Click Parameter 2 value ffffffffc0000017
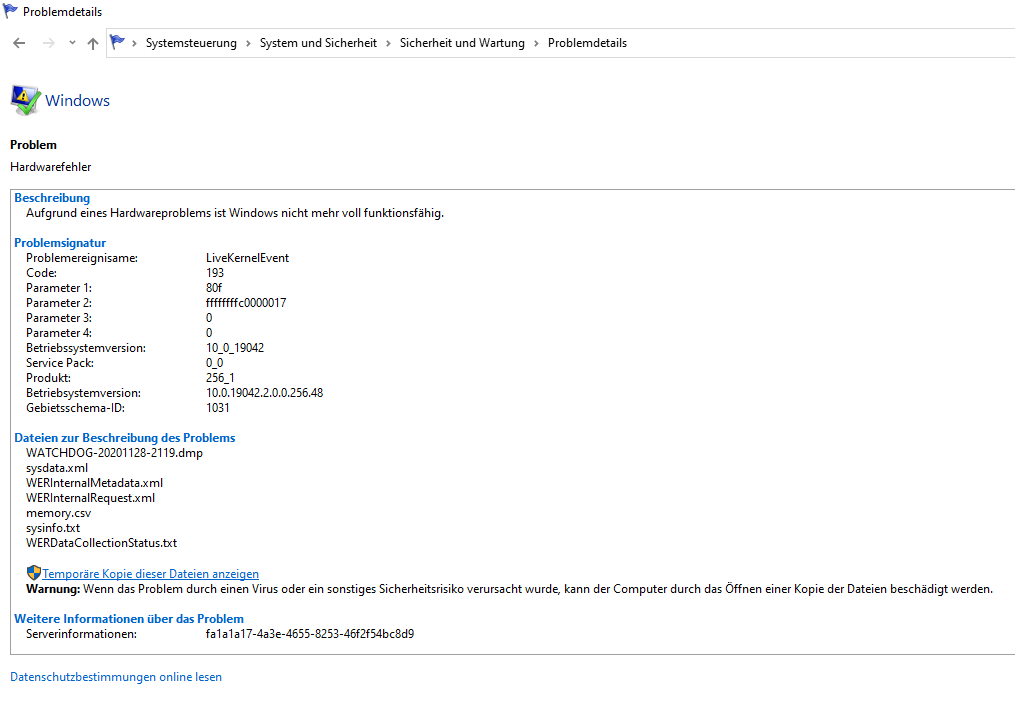 [x=246, y=303]
